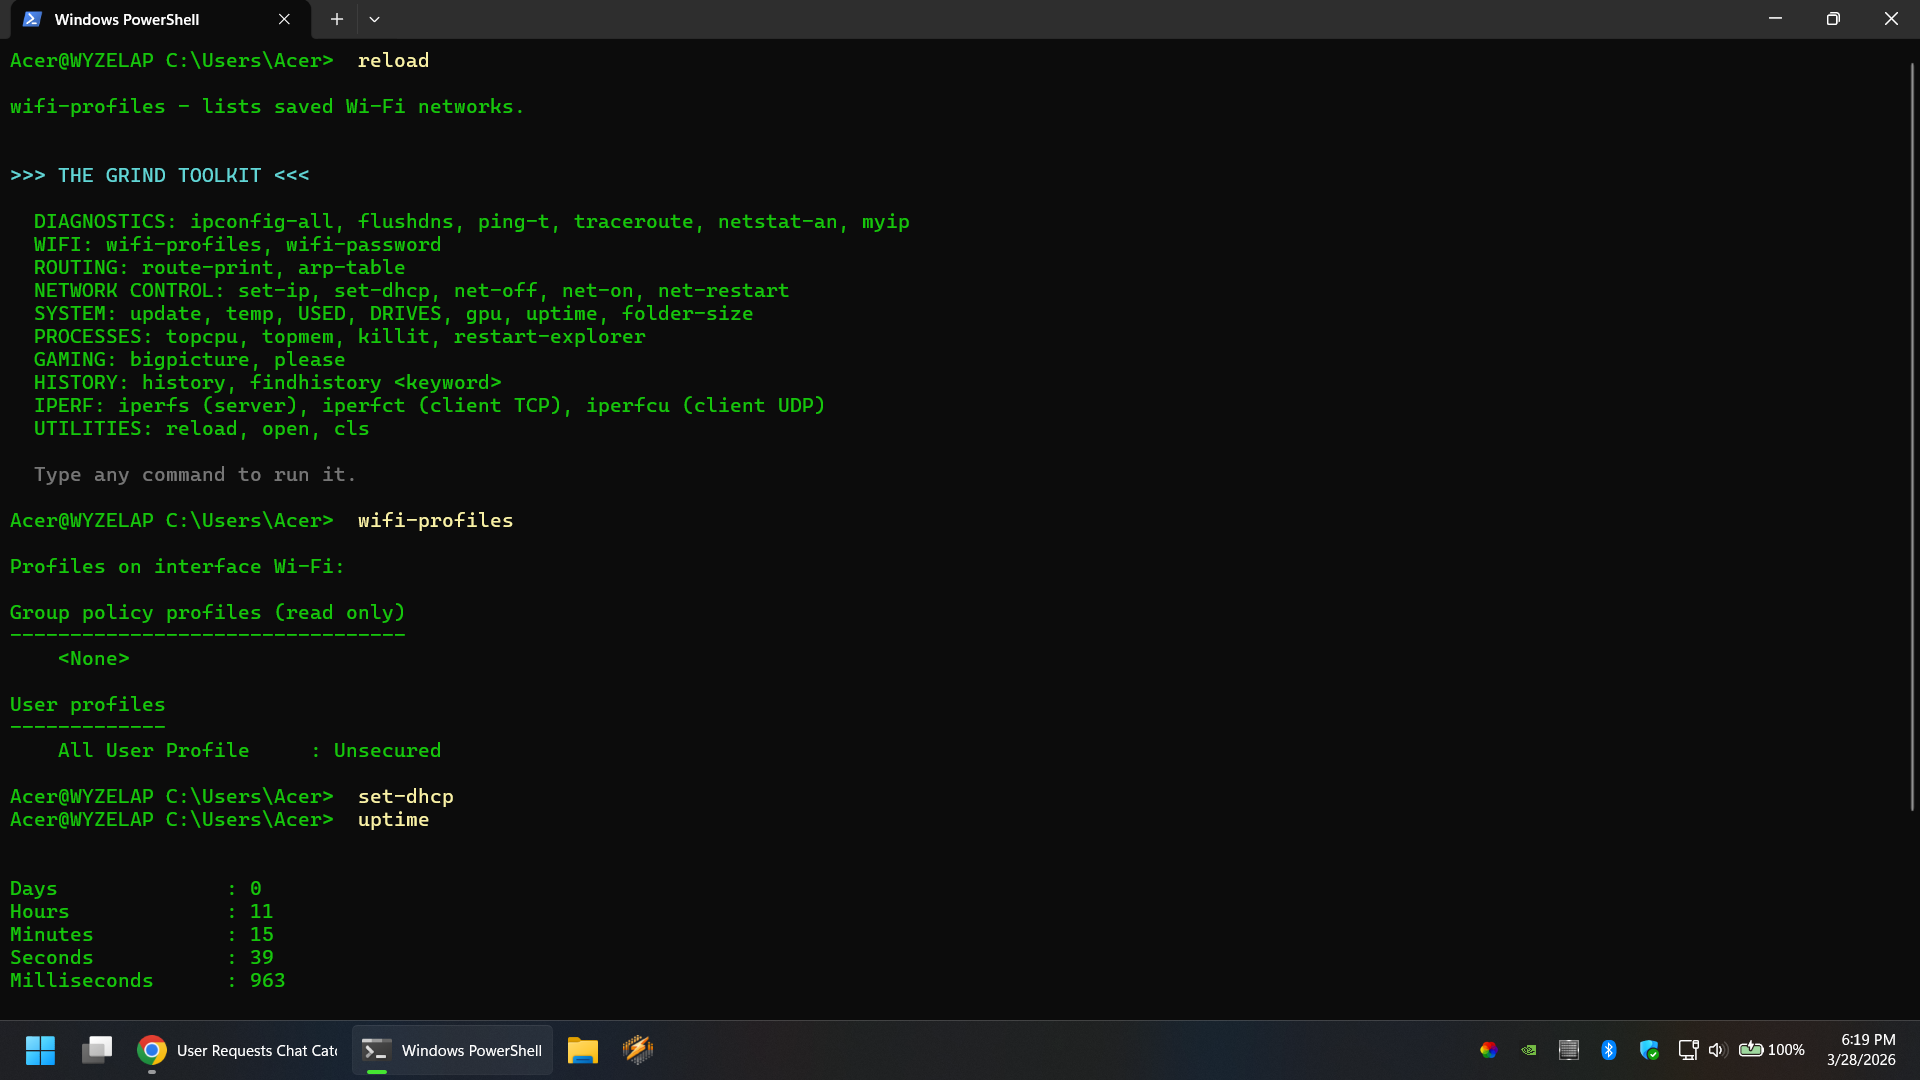Expand the new tab profile dropdown chevron
1920x1080 pixels.
(374, 19)
